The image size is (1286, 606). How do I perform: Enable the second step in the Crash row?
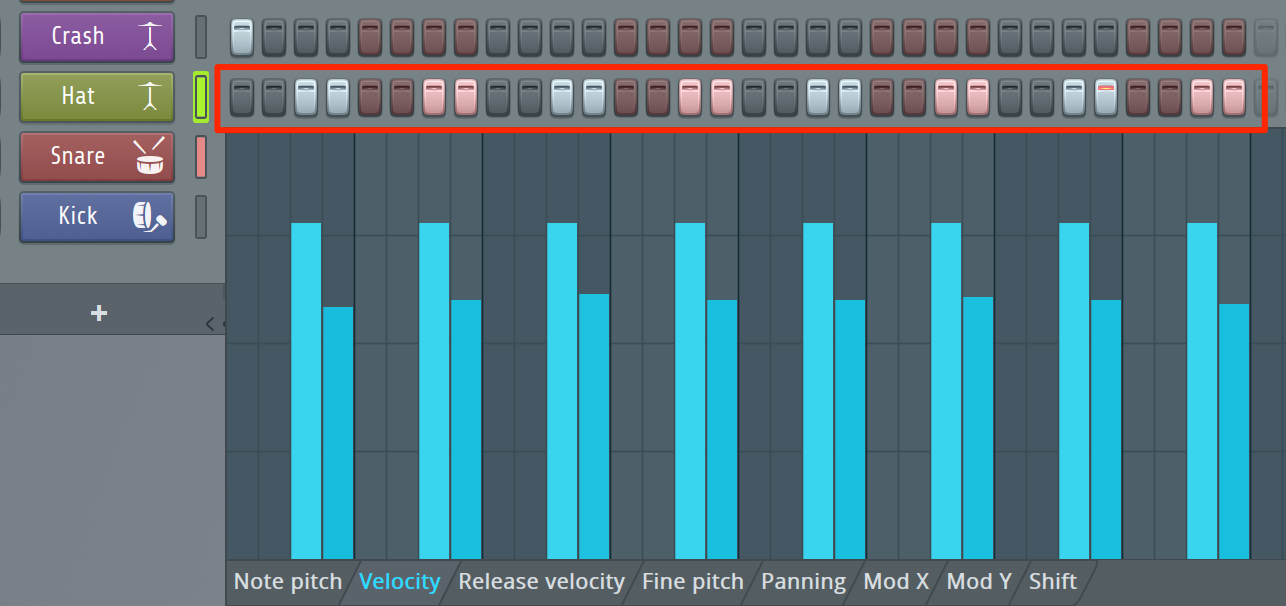click(274, 37)
